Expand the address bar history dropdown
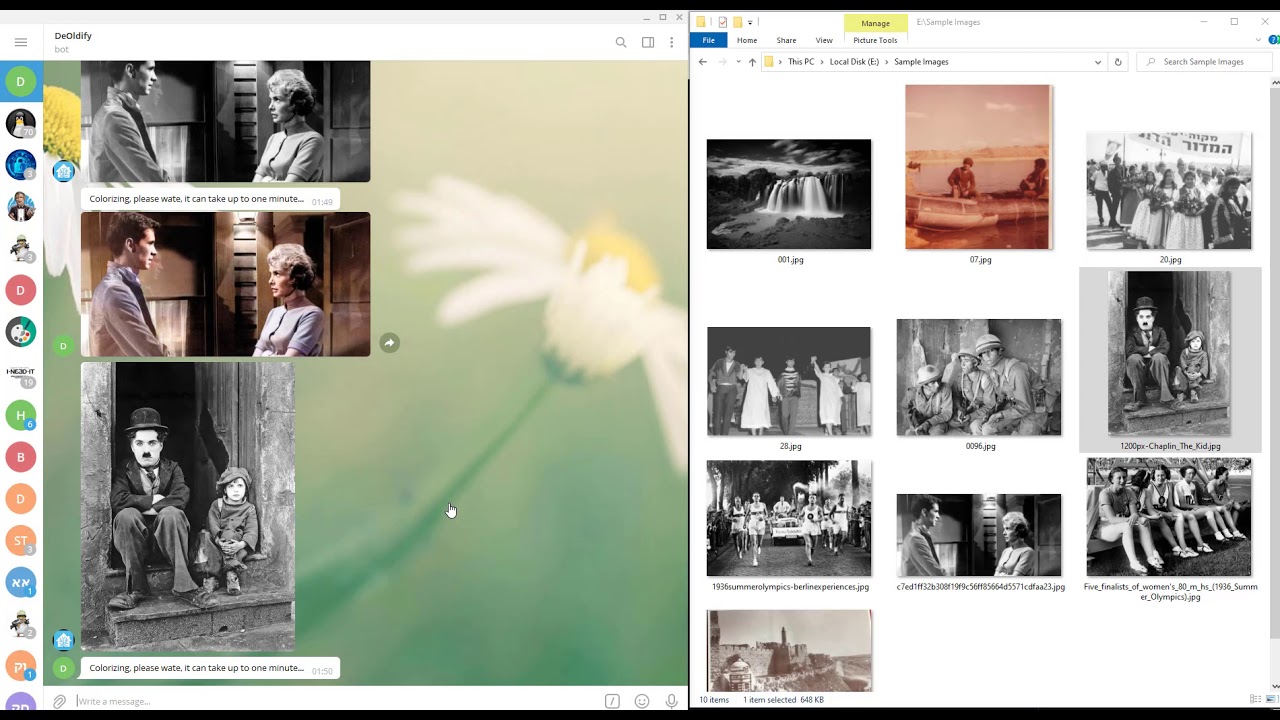 1098,62
